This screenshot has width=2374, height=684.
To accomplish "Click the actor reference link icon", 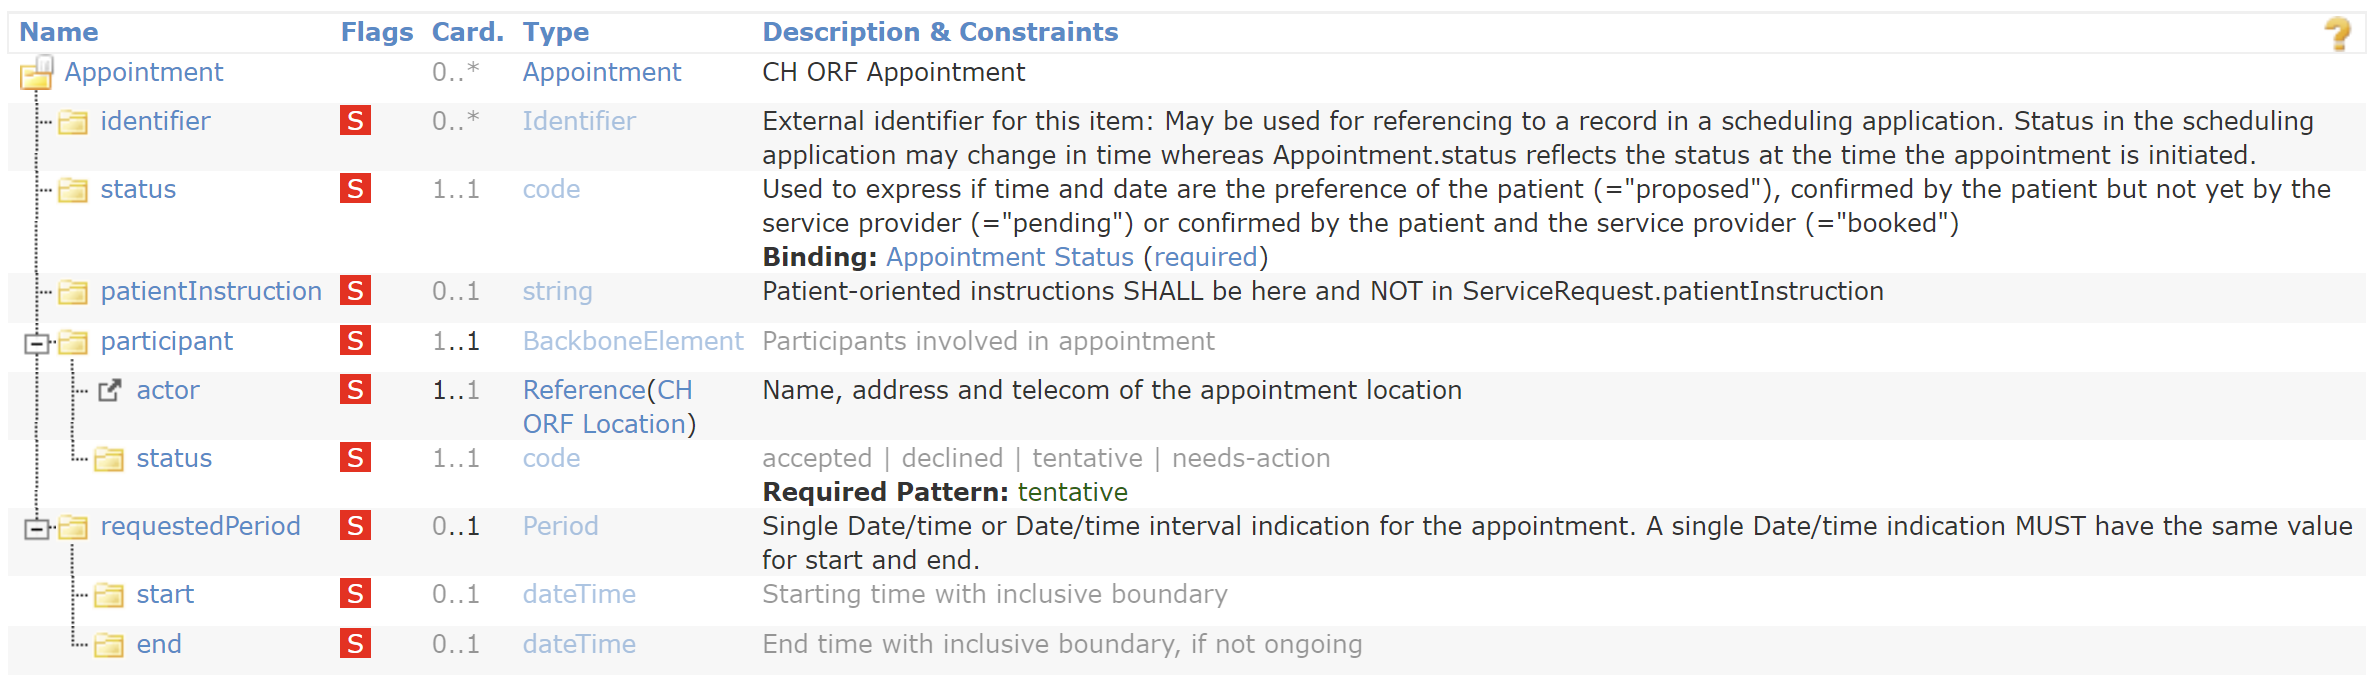I will point(109,391).
